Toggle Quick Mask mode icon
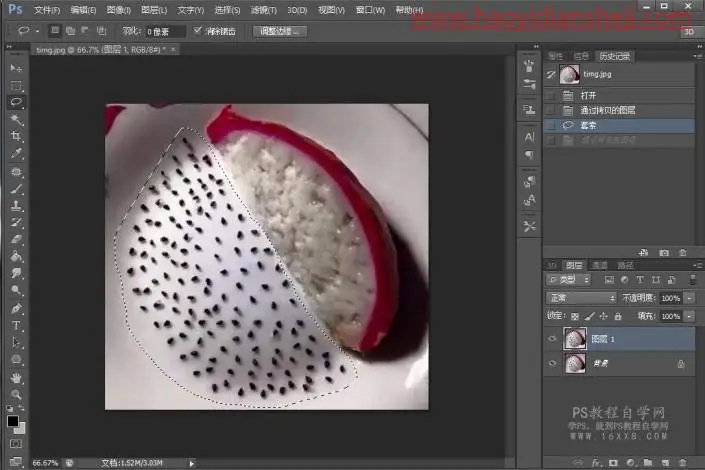This screenshot has height=470, width=705. pyautogui.click(x=16, y=444)
